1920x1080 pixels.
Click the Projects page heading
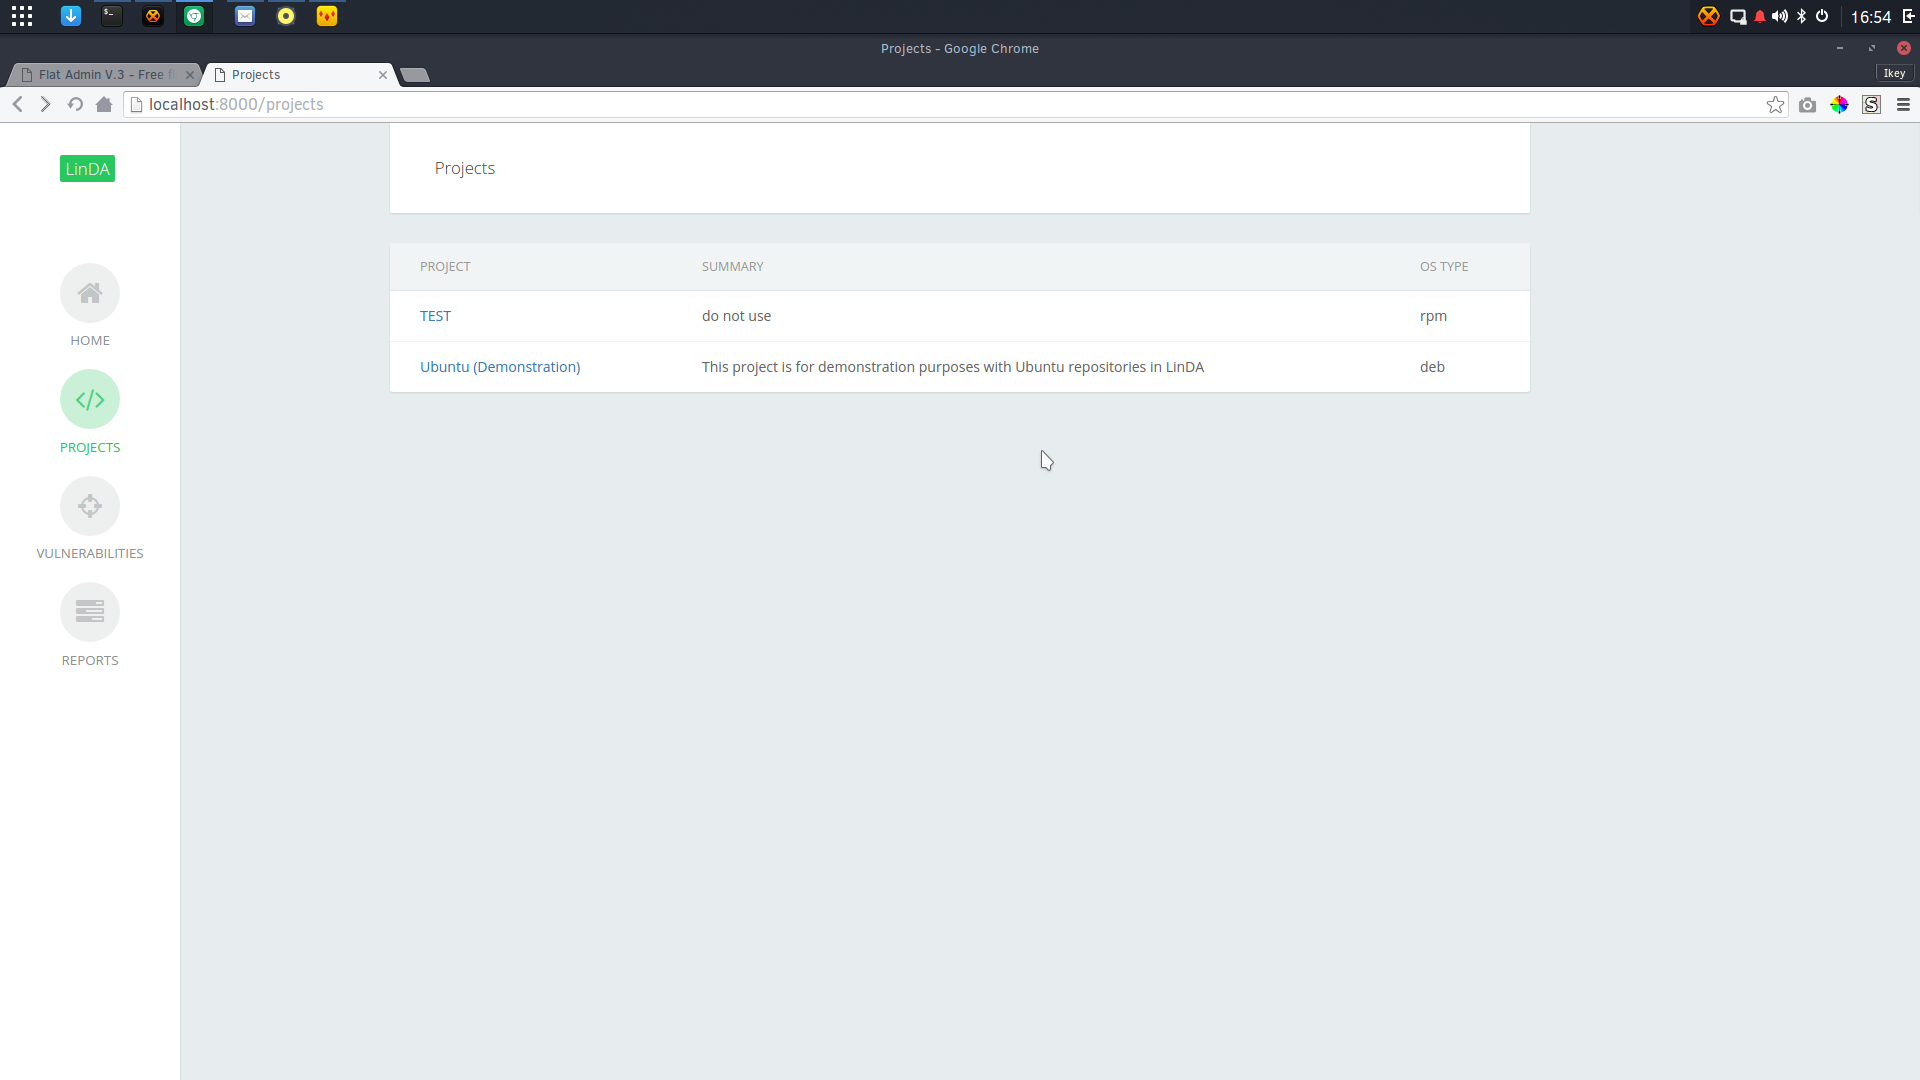pos(465,168)
